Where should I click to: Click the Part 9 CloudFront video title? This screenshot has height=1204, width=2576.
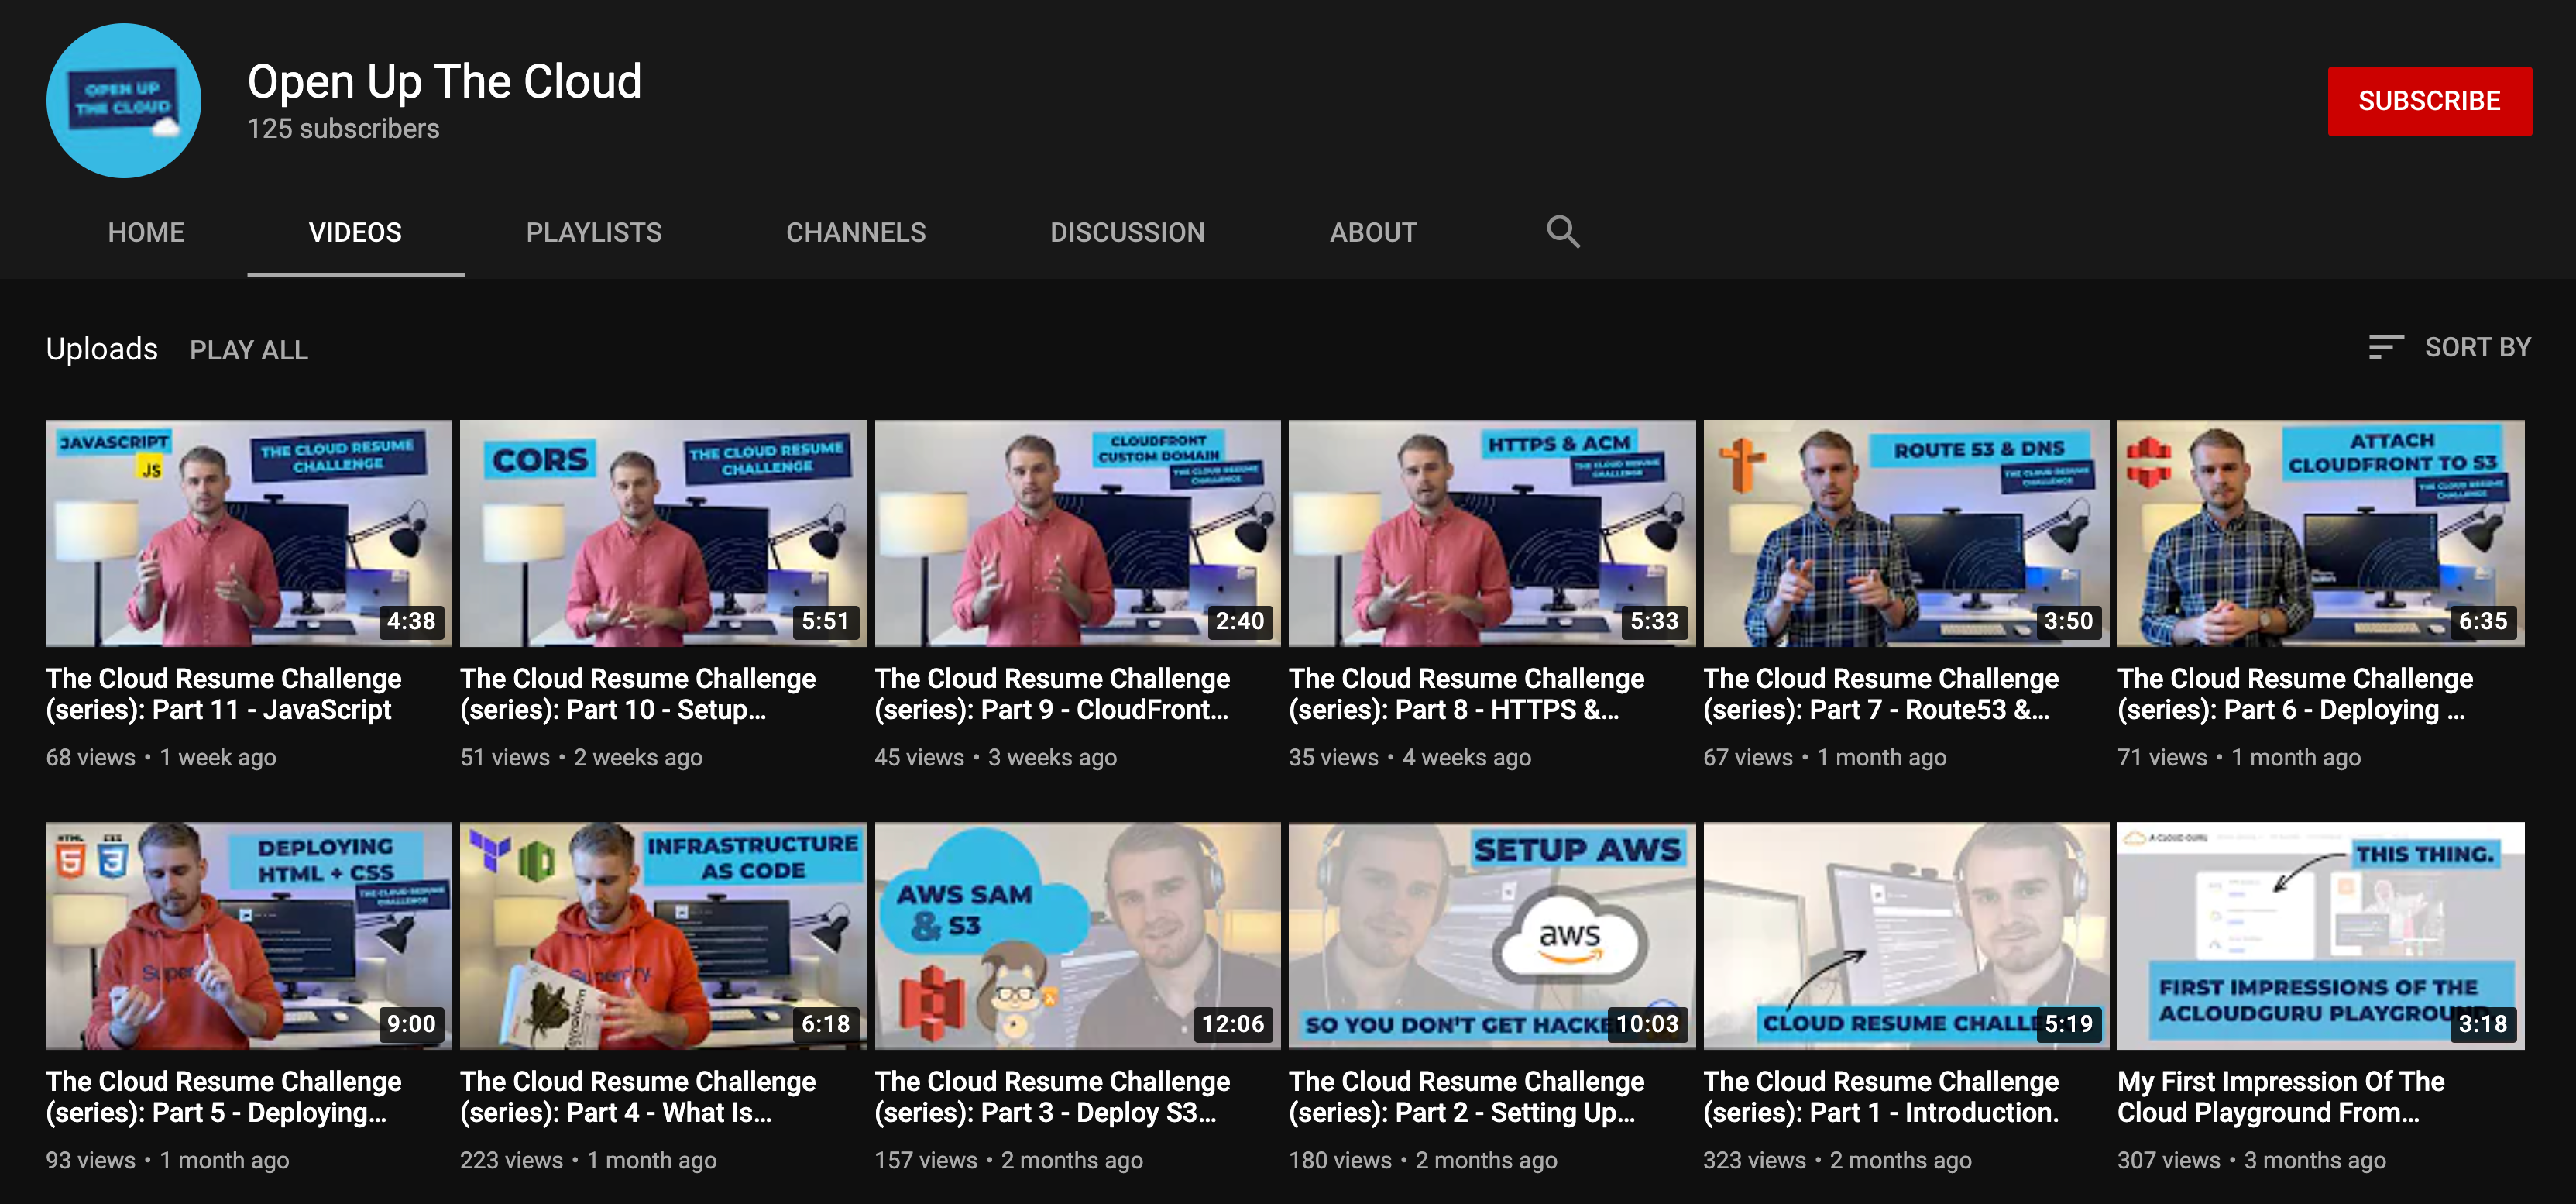point(1051,694)
